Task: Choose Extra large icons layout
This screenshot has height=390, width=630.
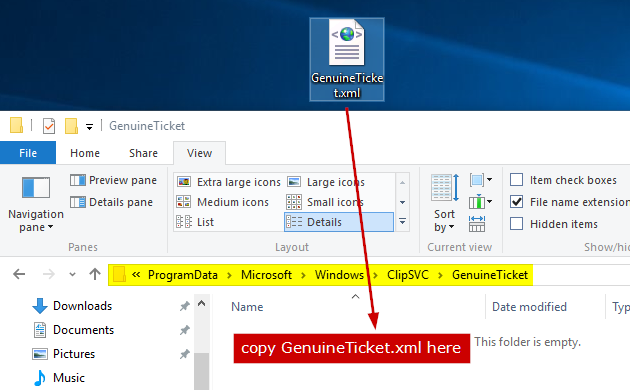Action: point(228,182)
